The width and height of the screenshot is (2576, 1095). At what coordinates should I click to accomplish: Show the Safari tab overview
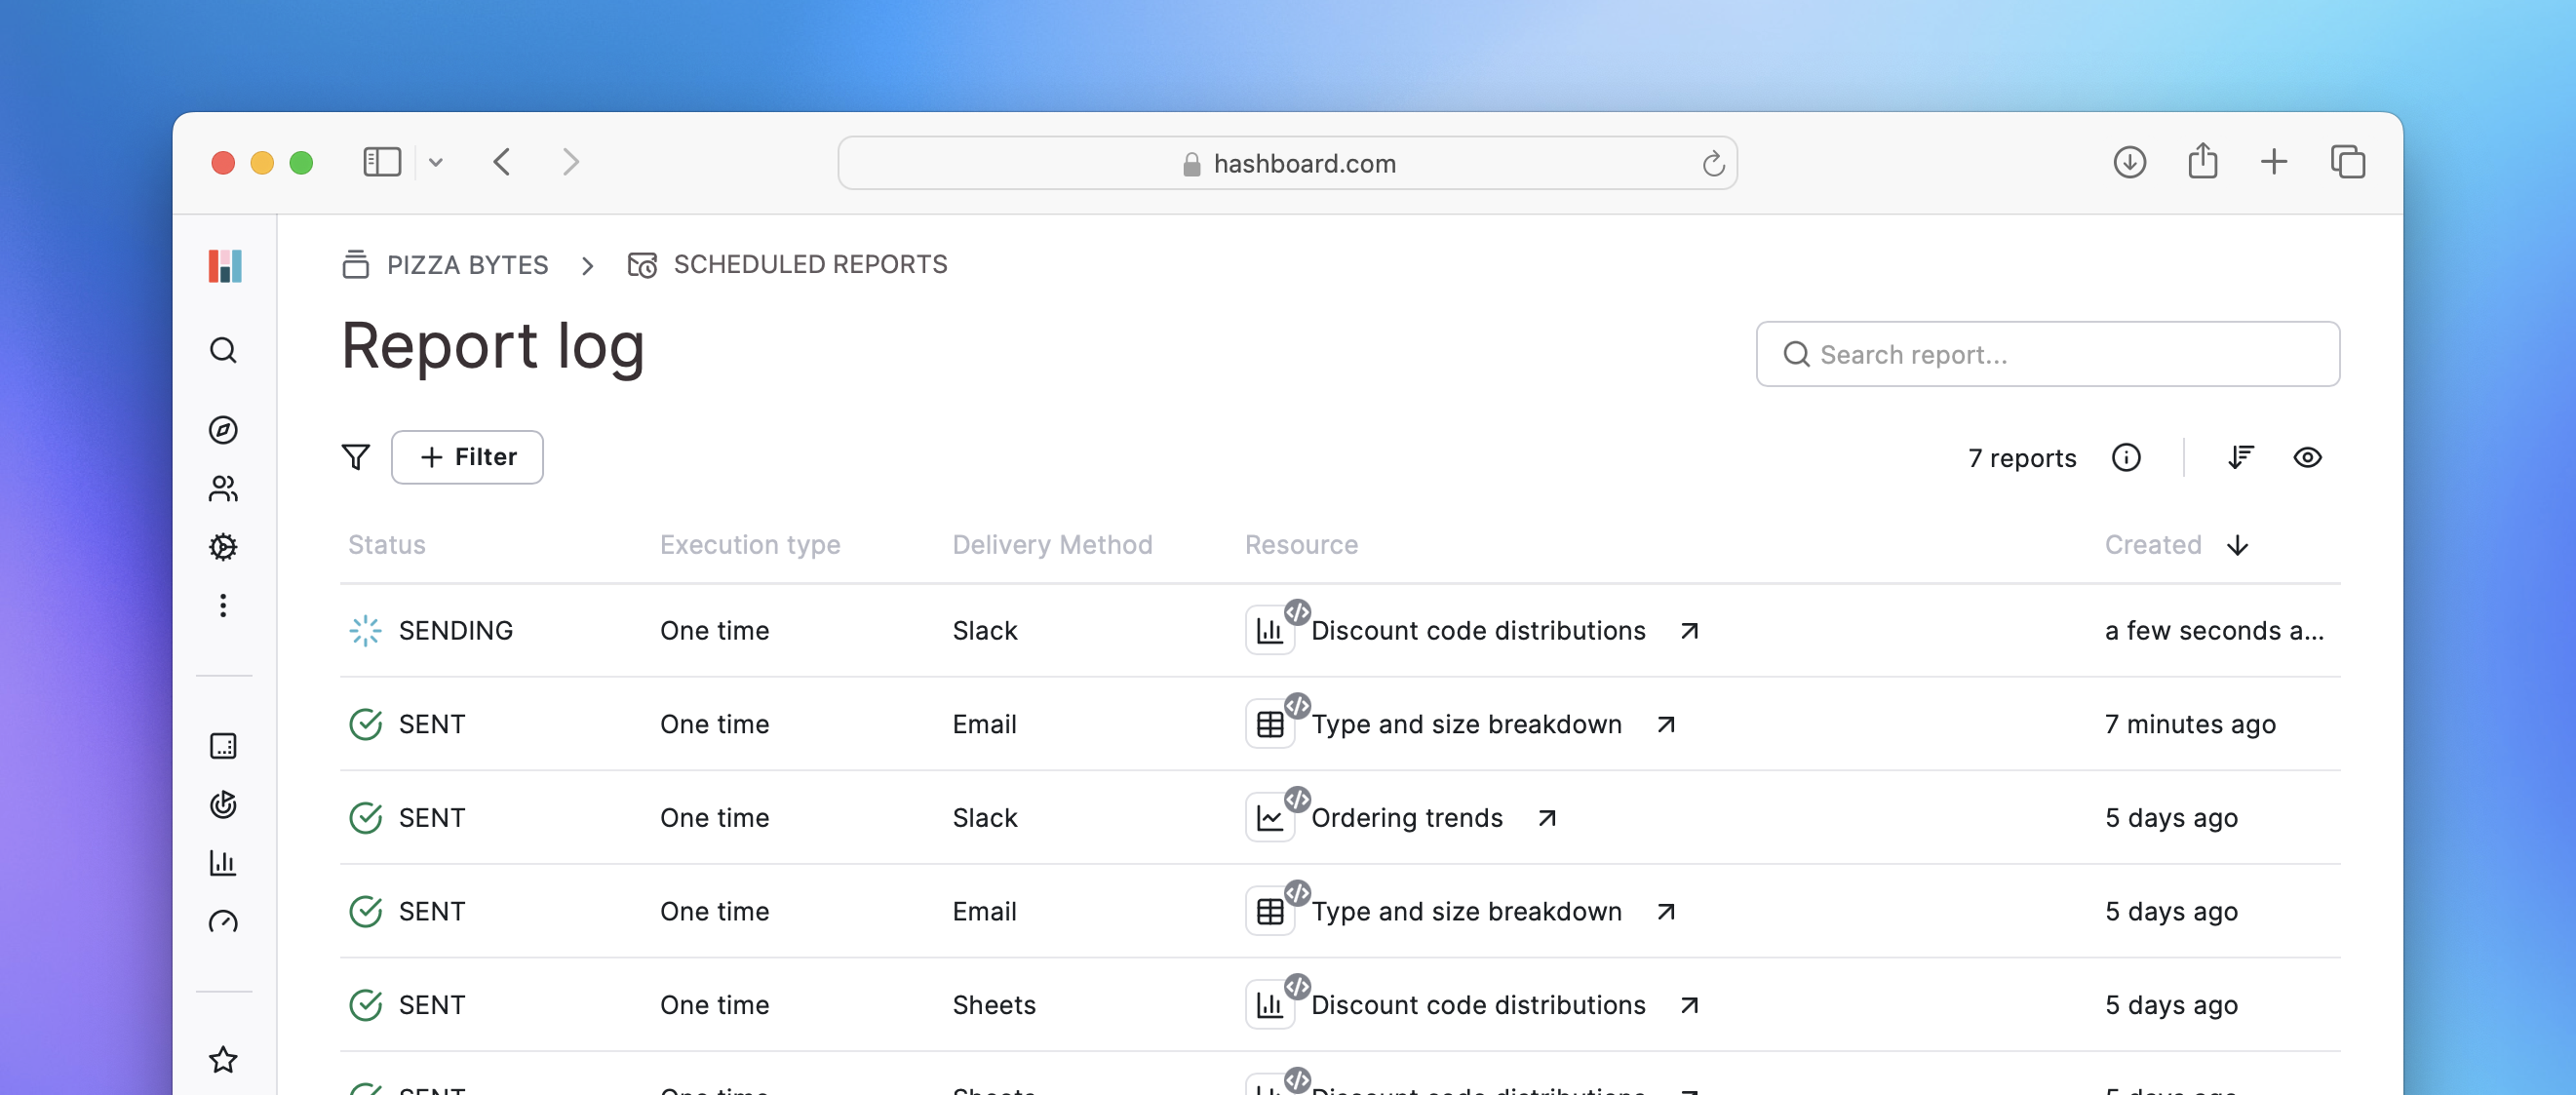point(2347,162)
